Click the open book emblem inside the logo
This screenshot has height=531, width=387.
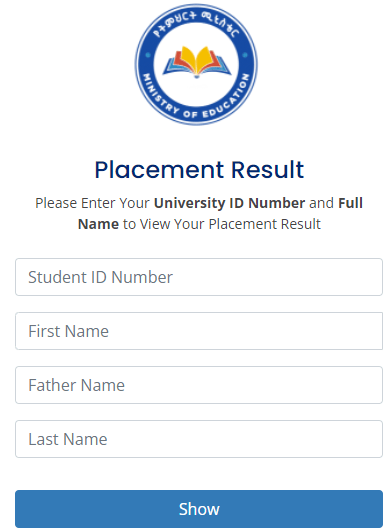click(197, 62)
